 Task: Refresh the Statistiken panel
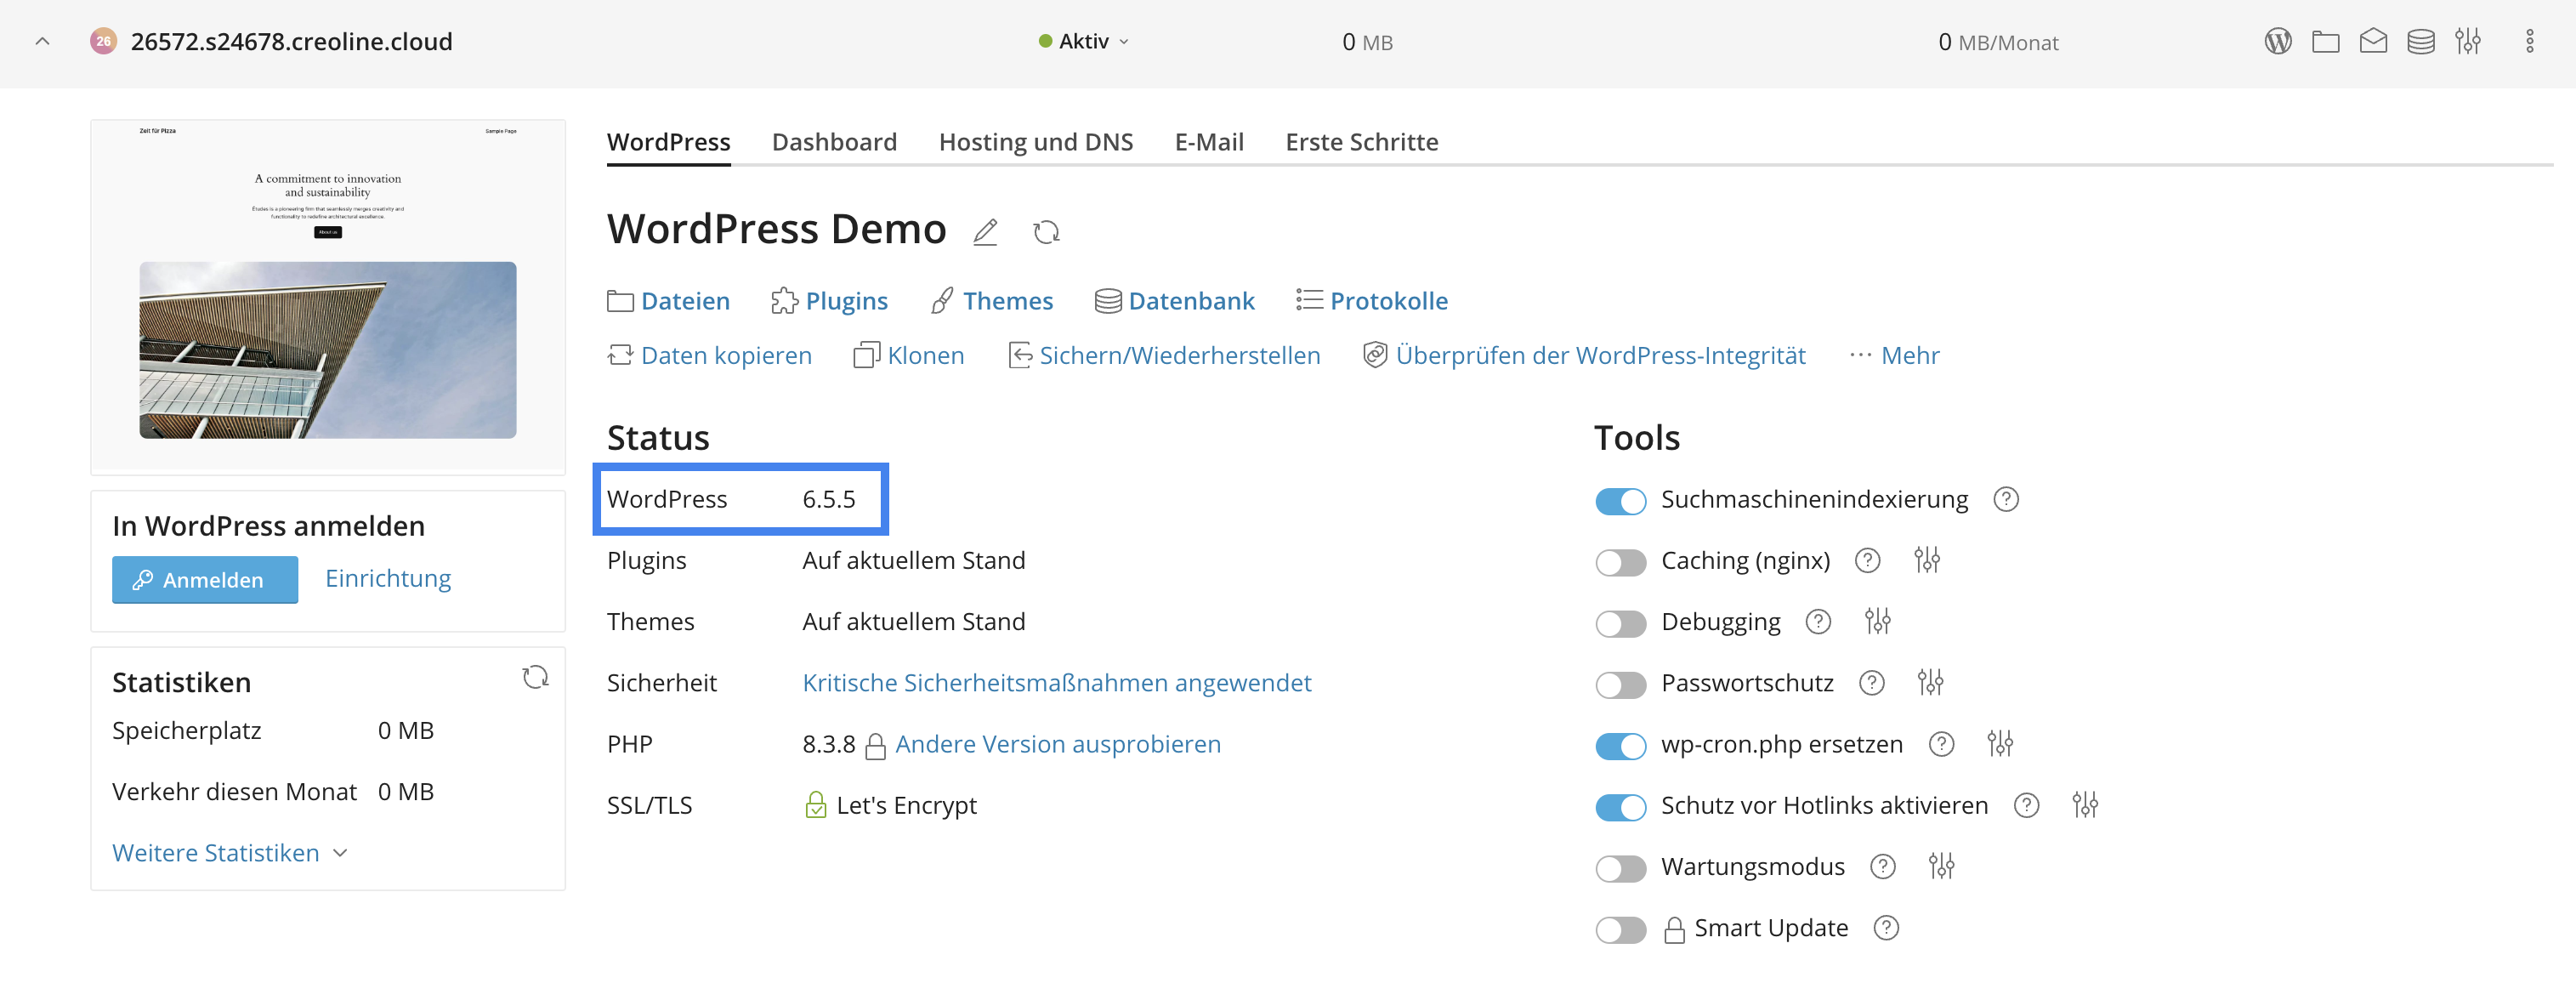coord(535,678)
